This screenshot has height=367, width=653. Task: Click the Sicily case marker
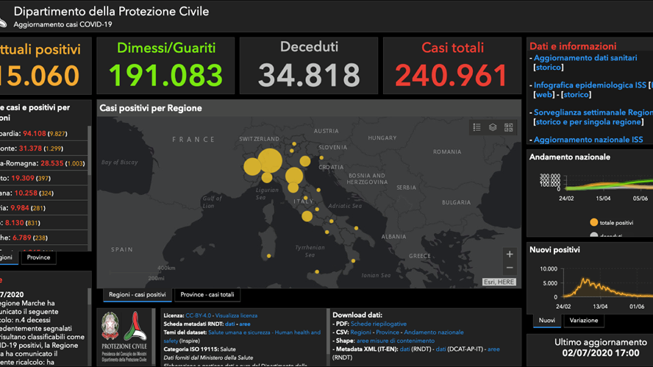(317, 272)
